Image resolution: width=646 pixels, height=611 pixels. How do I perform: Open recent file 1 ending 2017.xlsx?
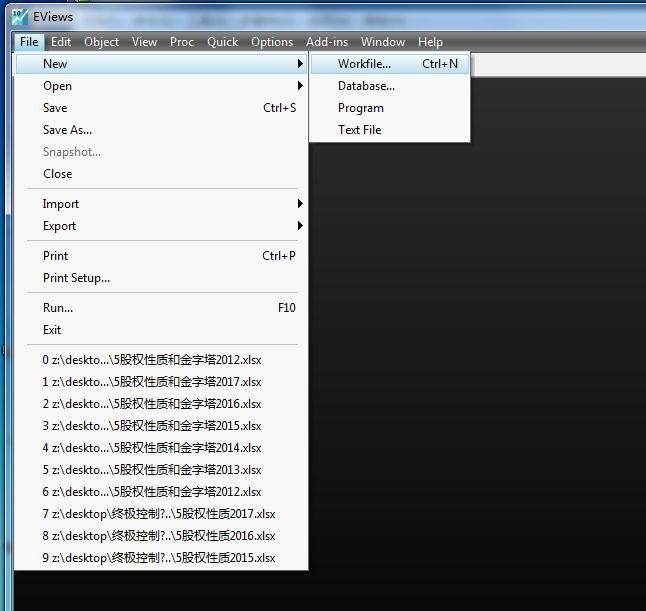[x=161, y=382]
